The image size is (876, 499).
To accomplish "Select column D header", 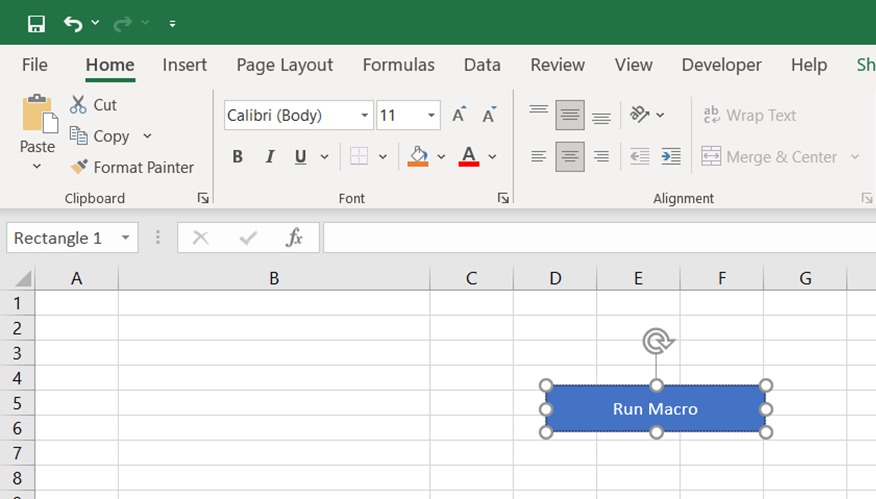I will pyautogui.click(x=555, y=278).
